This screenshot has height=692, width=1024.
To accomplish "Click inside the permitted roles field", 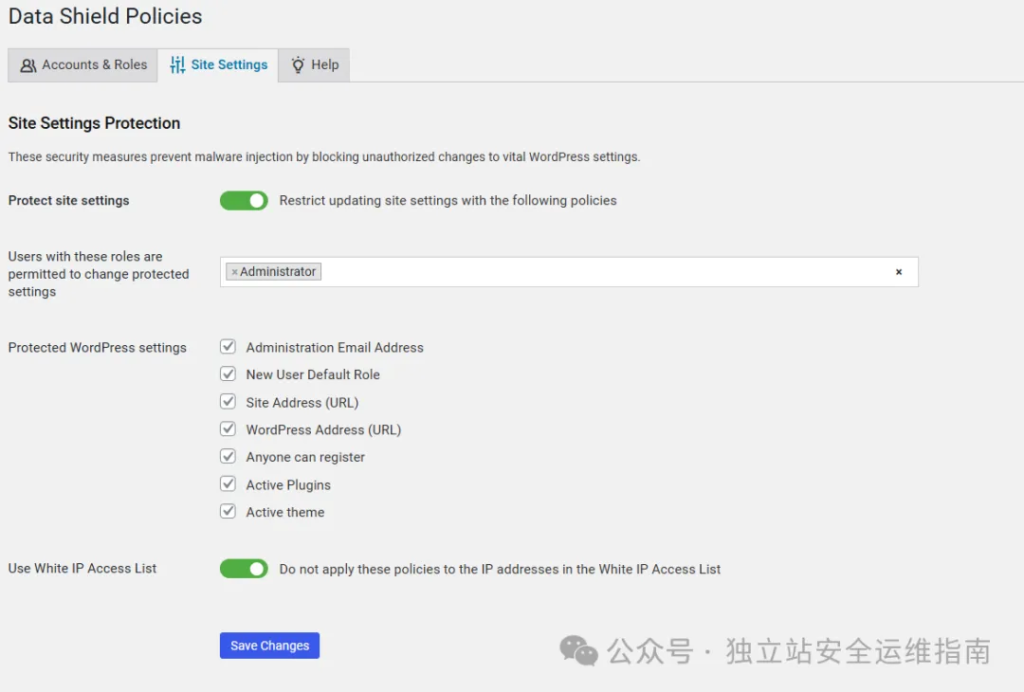I will click(569, 272).
